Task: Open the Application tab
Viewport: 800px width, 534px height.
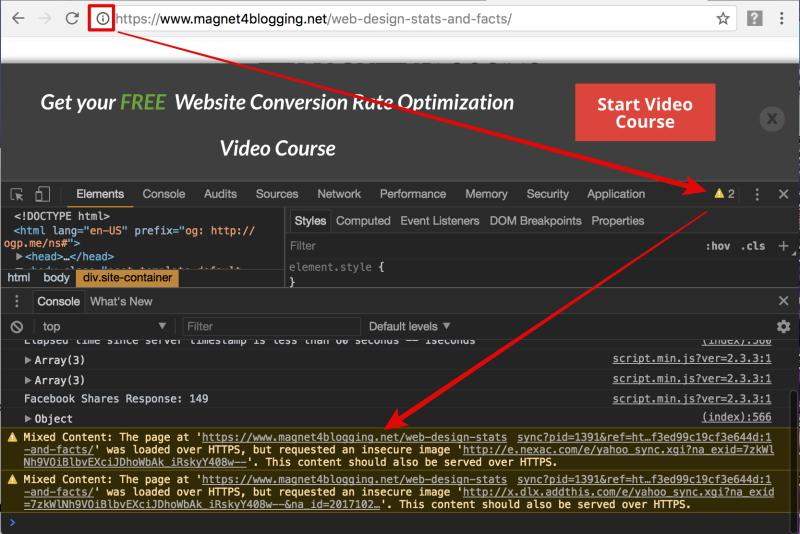Action: pyautogui.click(x=616, y=194)
